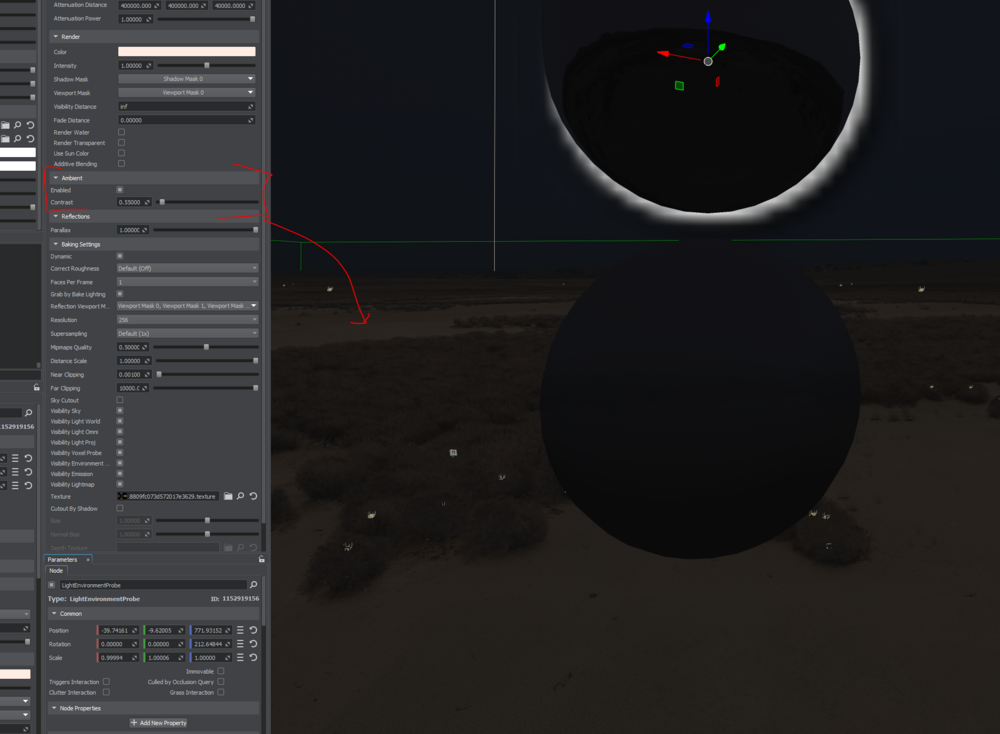Open the Correct Roughness dropdown
Screen dimensions: 1000x734
(187, 268)
